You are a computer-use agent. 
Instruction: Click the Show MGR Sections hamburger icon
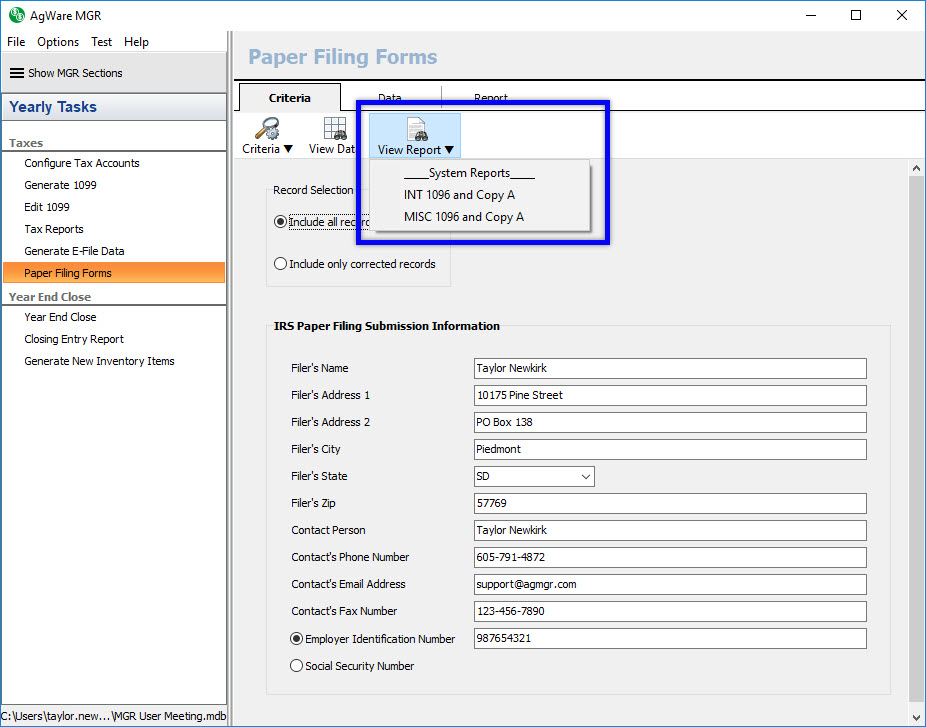click(16, 73)
